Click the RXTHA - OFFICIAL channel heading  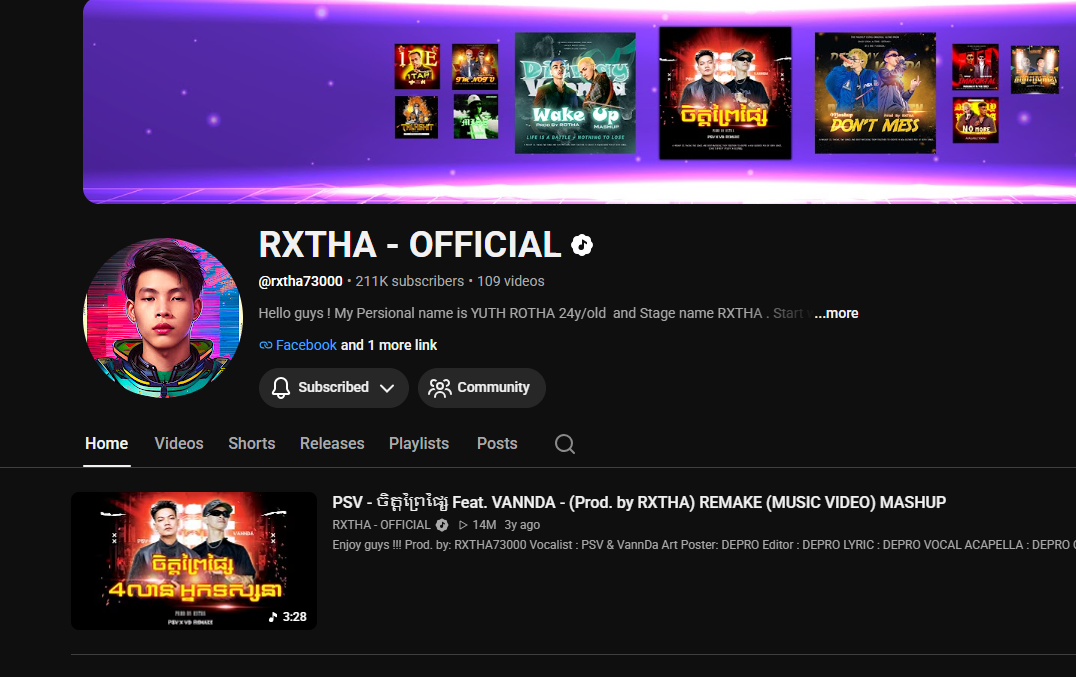[410, 245]
